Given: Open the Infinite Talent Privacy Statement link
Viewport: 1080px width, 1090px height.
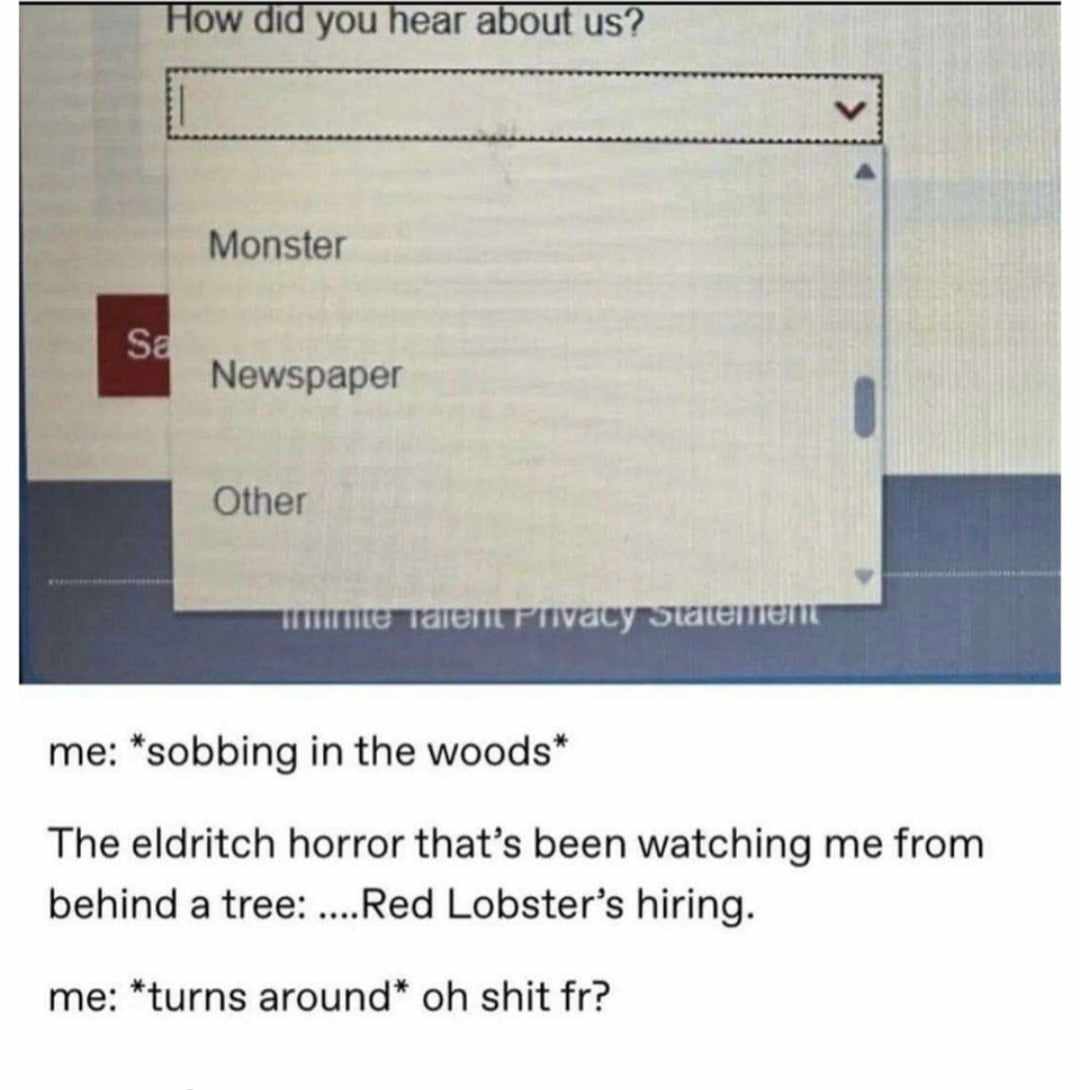Looking at the screenshot, I should [x=548, y=616].
